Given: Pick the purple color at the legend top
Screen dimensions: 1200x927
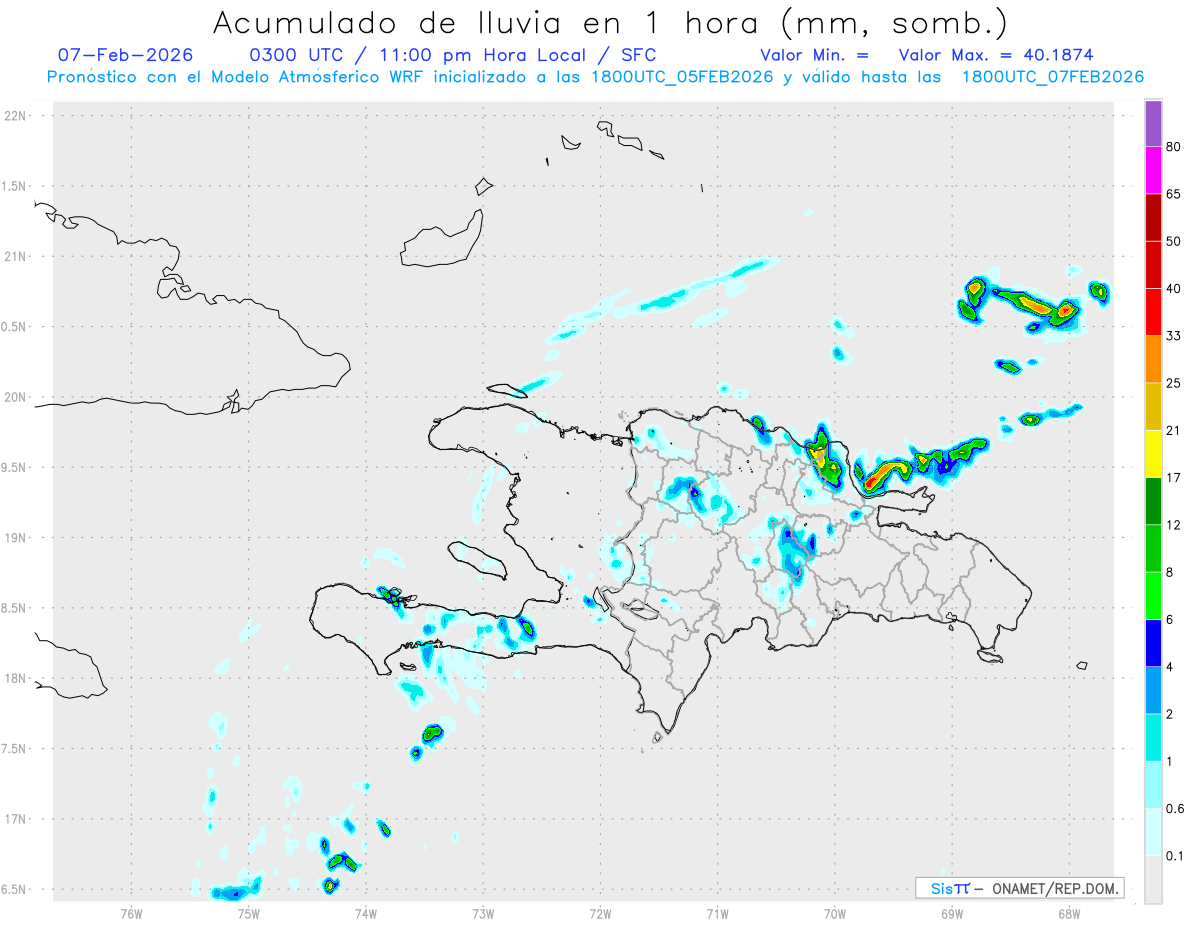Looking at the screenshot, I should 1153,124.
